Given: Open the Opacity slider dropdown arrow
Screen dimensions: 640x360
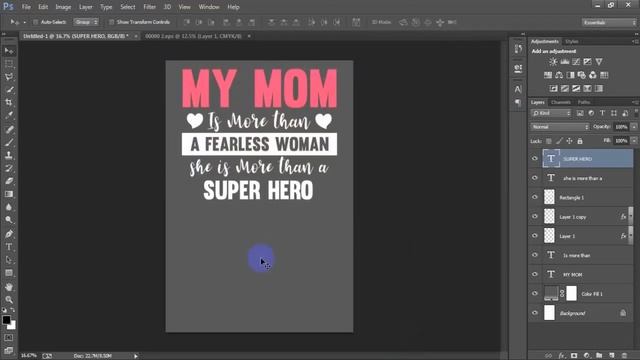Looking at the screenshot, I should pyautogui.click(x=634, y=127).
